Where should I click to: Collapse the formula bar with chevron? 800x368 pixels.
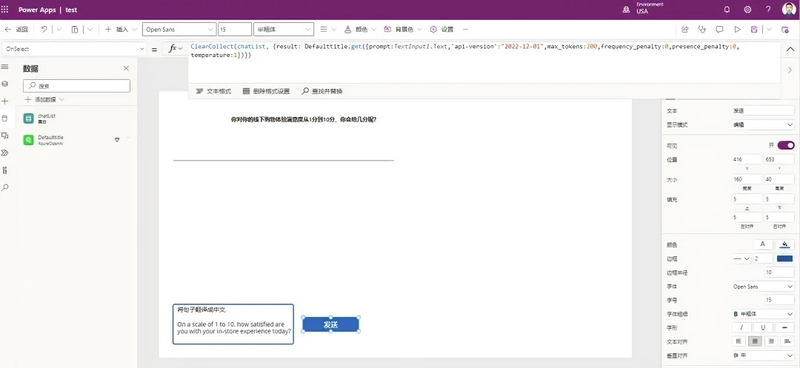coord(790,49)
